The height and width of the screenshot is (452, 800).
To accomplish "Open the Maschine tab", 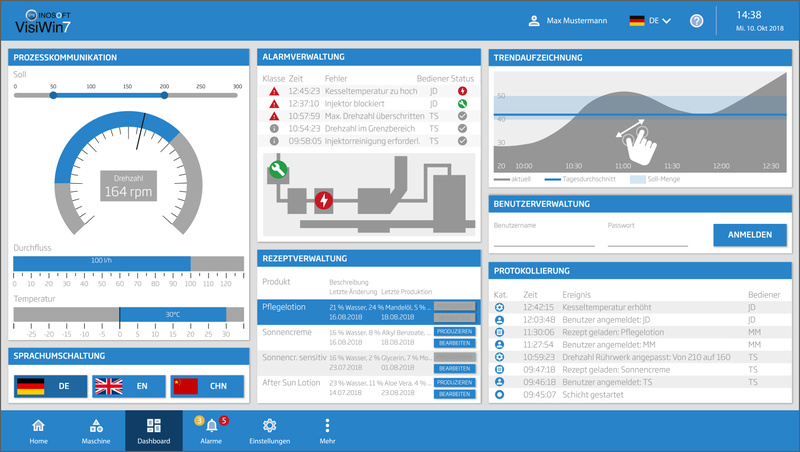I will pos(96,430).
